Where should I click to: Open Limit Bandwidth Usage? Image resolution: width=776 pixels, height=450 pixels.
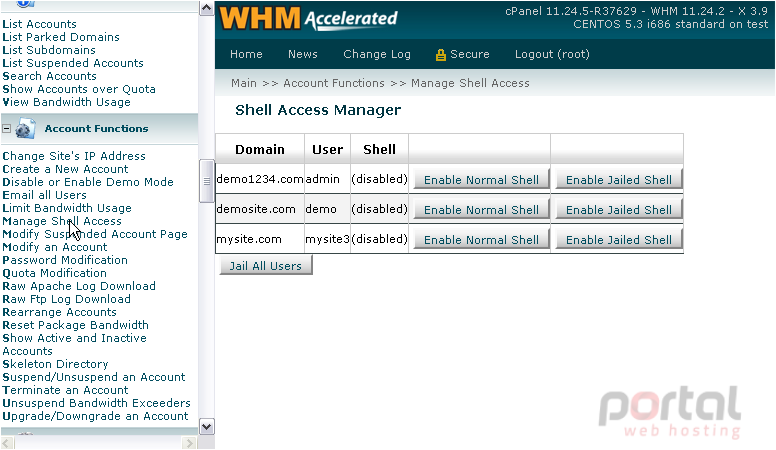[x=67, y=208]
